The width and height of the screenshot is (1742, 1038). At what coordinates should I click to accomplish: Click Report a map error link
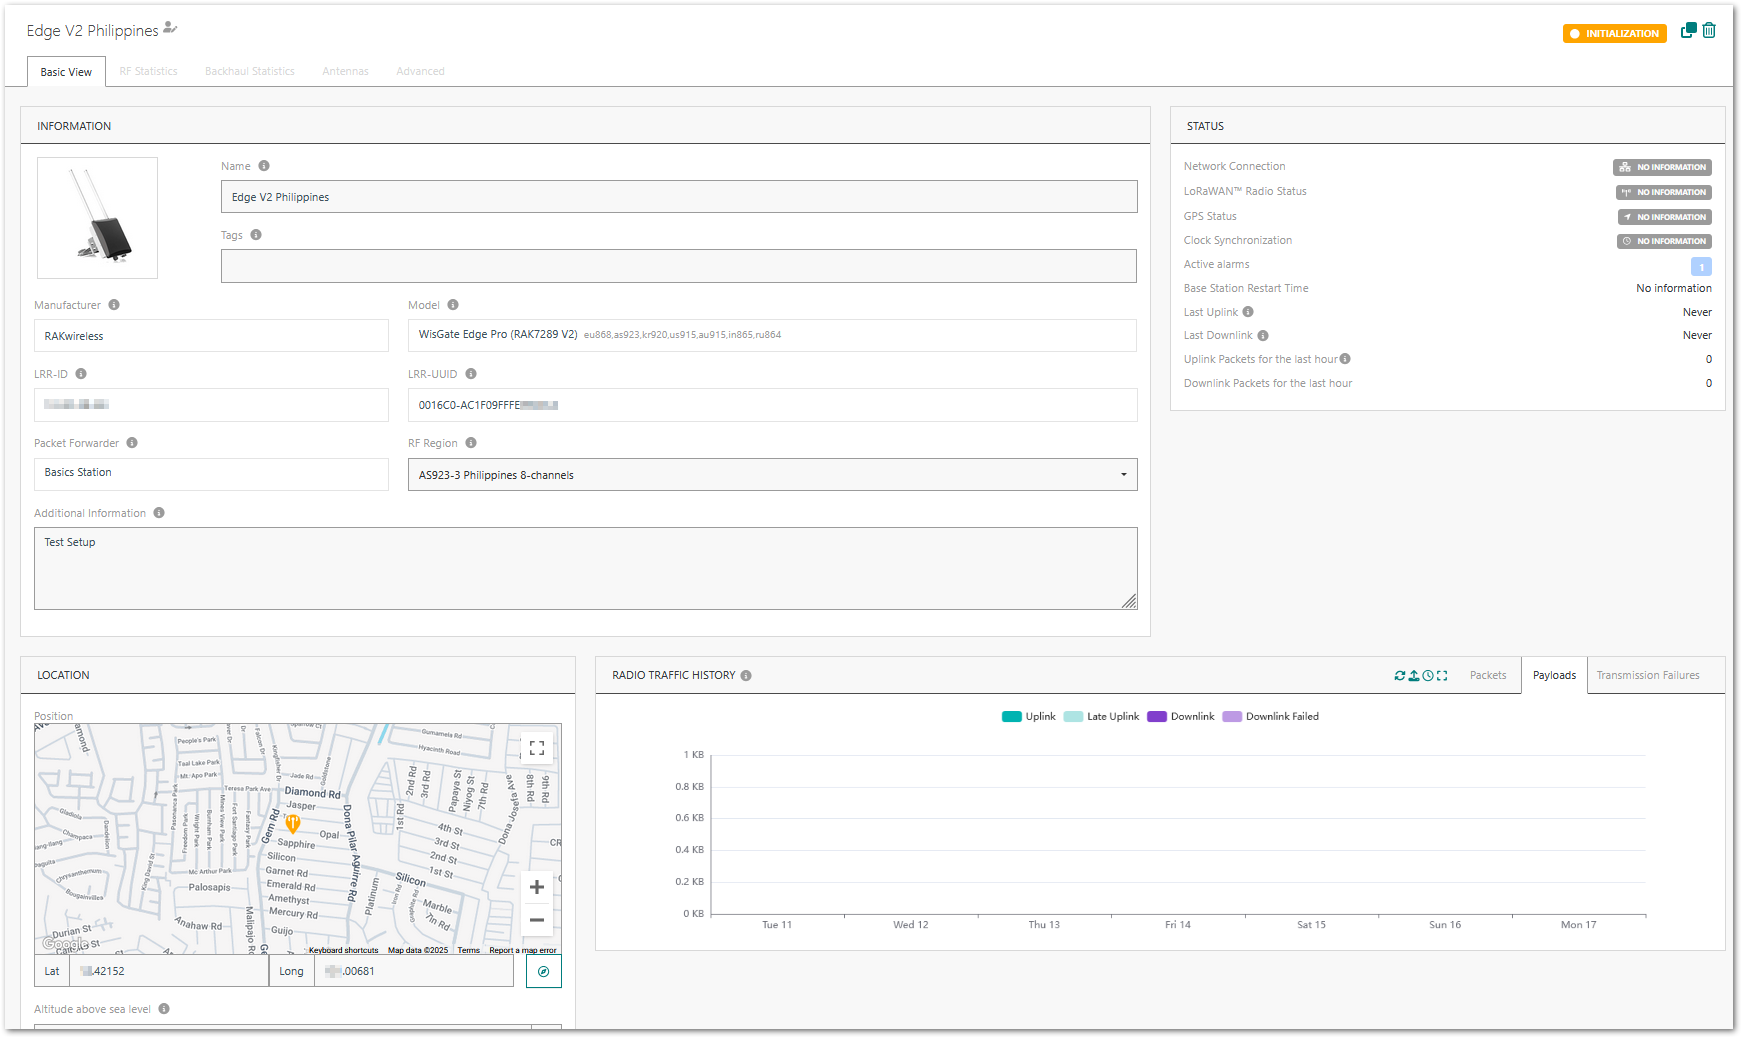[x=523, y=950]
